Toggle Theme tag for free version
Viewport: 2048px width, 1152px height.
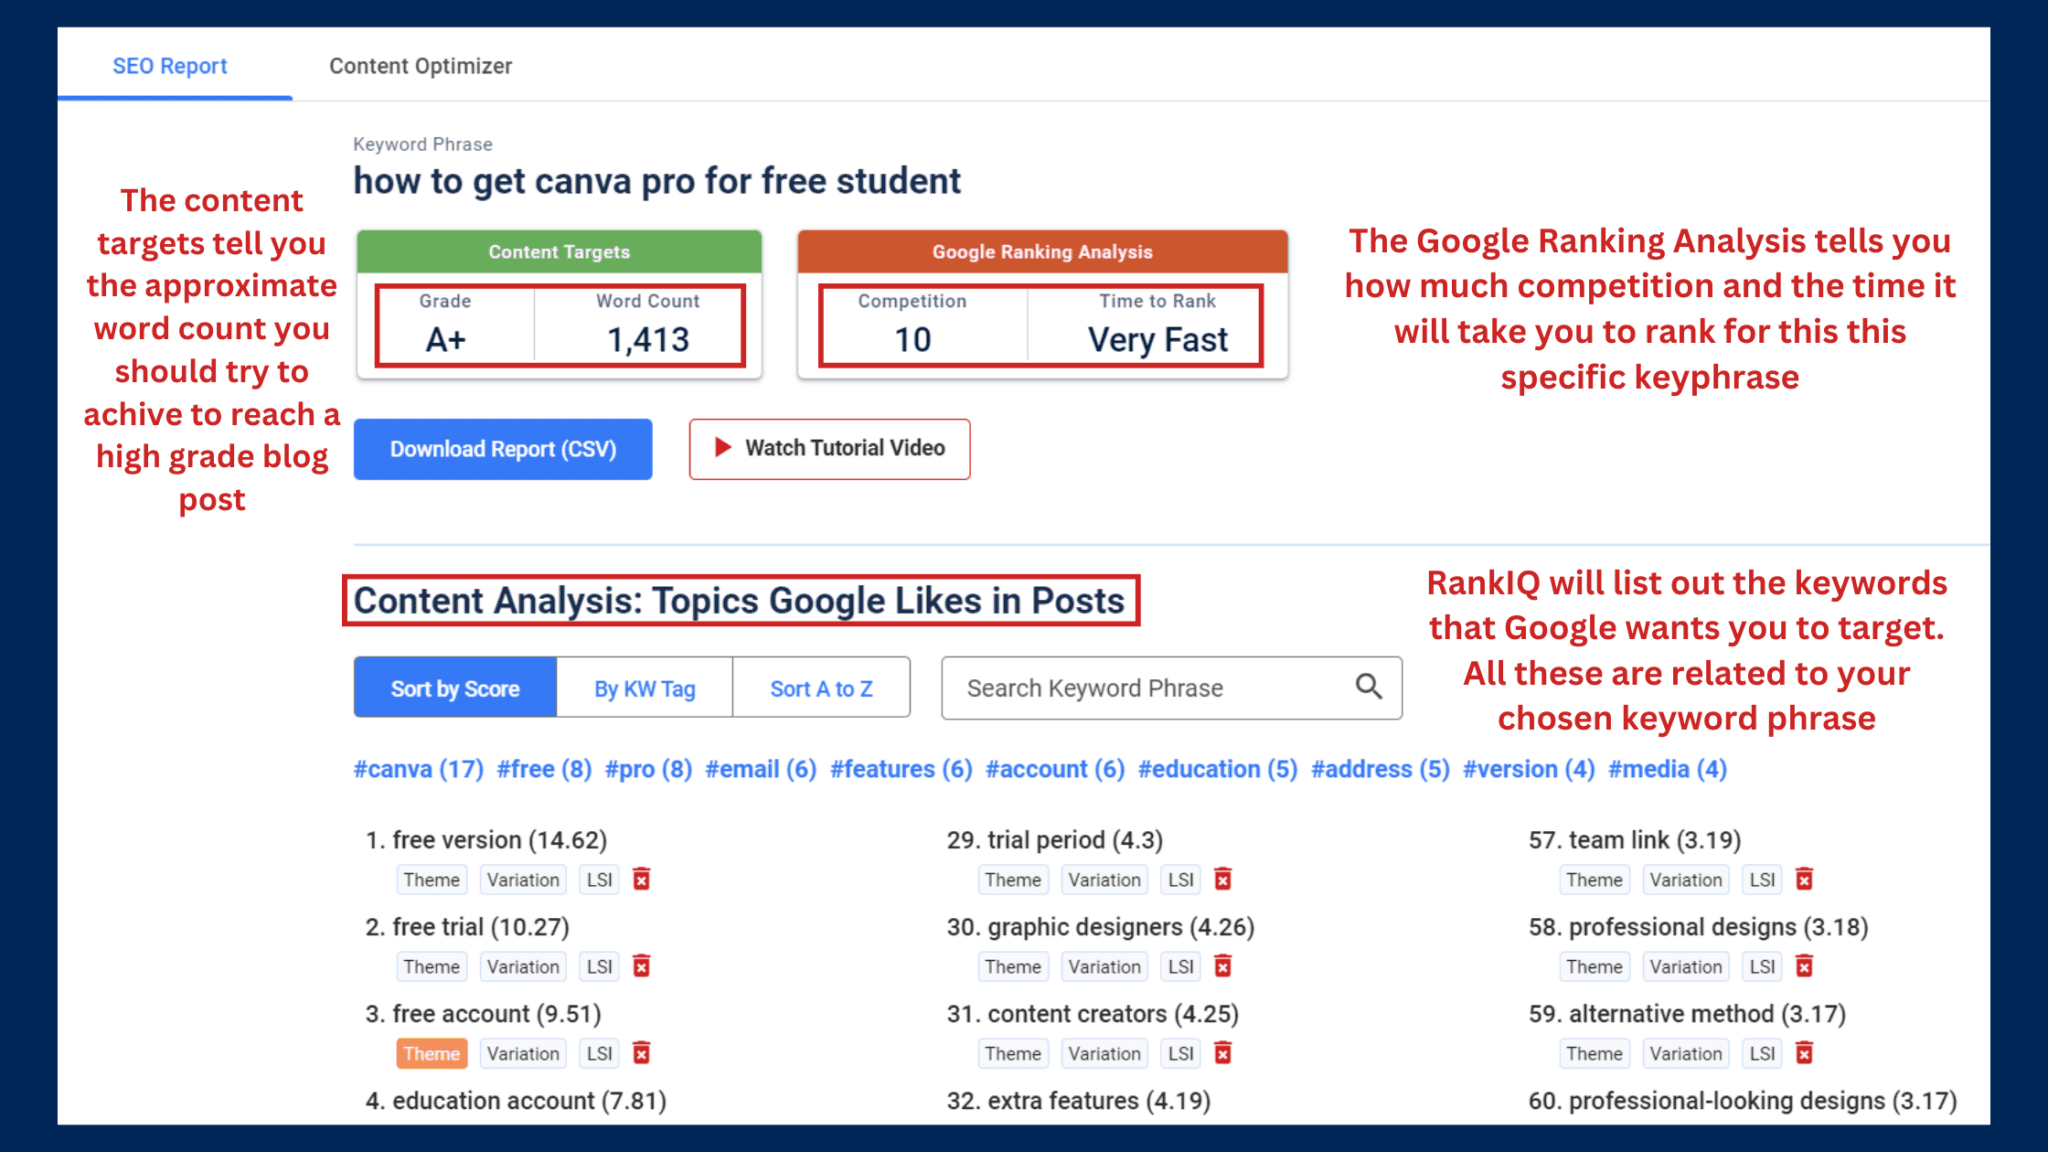pos(432,880)
